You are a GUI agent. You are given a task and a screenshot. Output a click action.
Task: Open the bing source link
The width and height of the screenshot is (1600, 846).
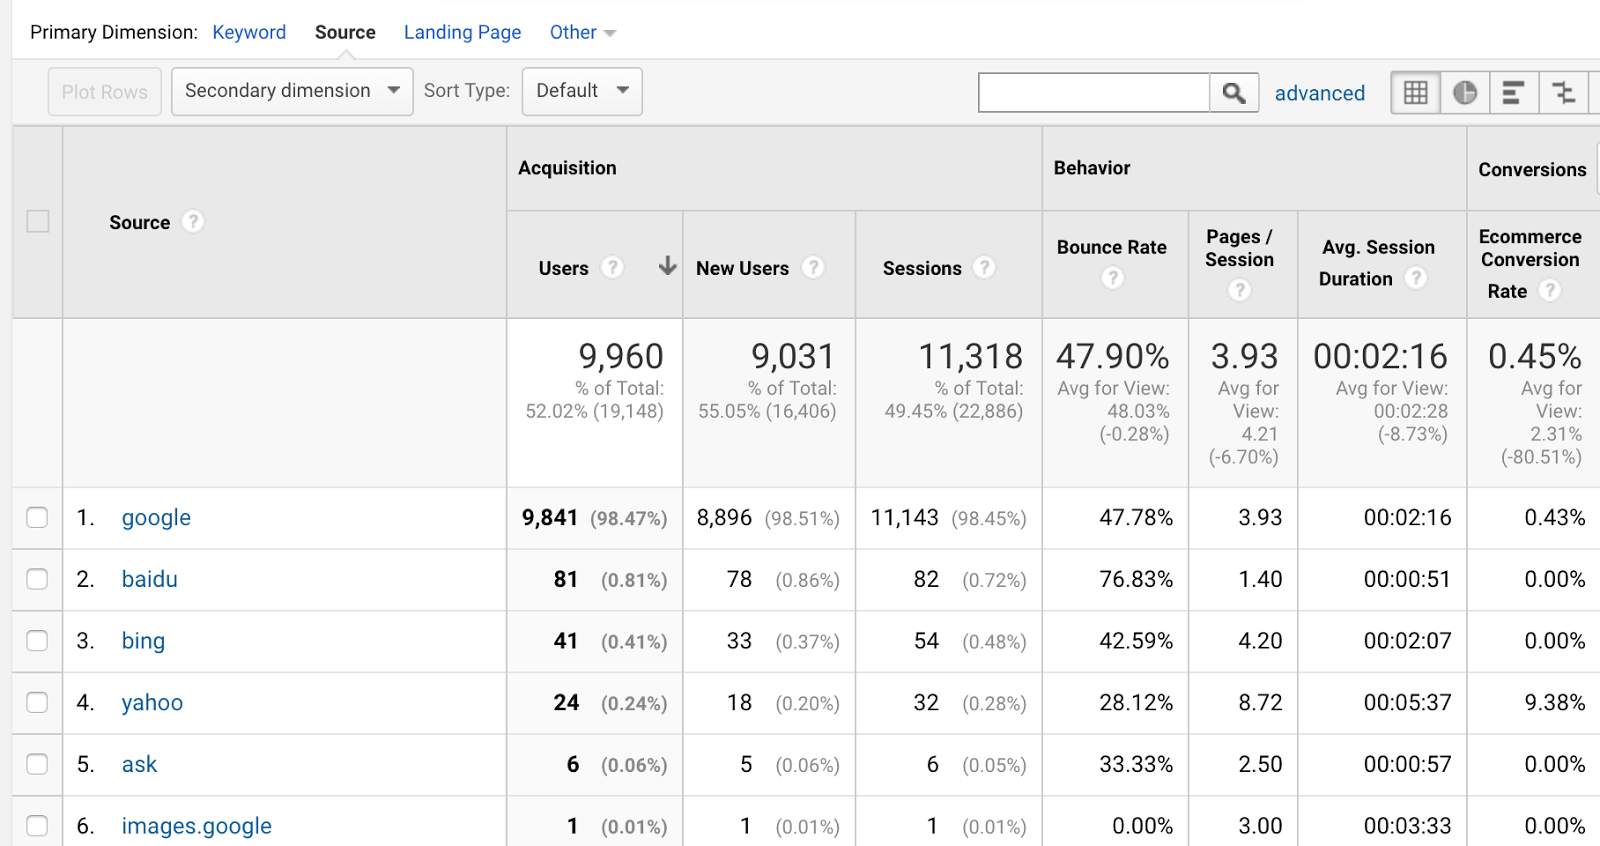point(143,641)
